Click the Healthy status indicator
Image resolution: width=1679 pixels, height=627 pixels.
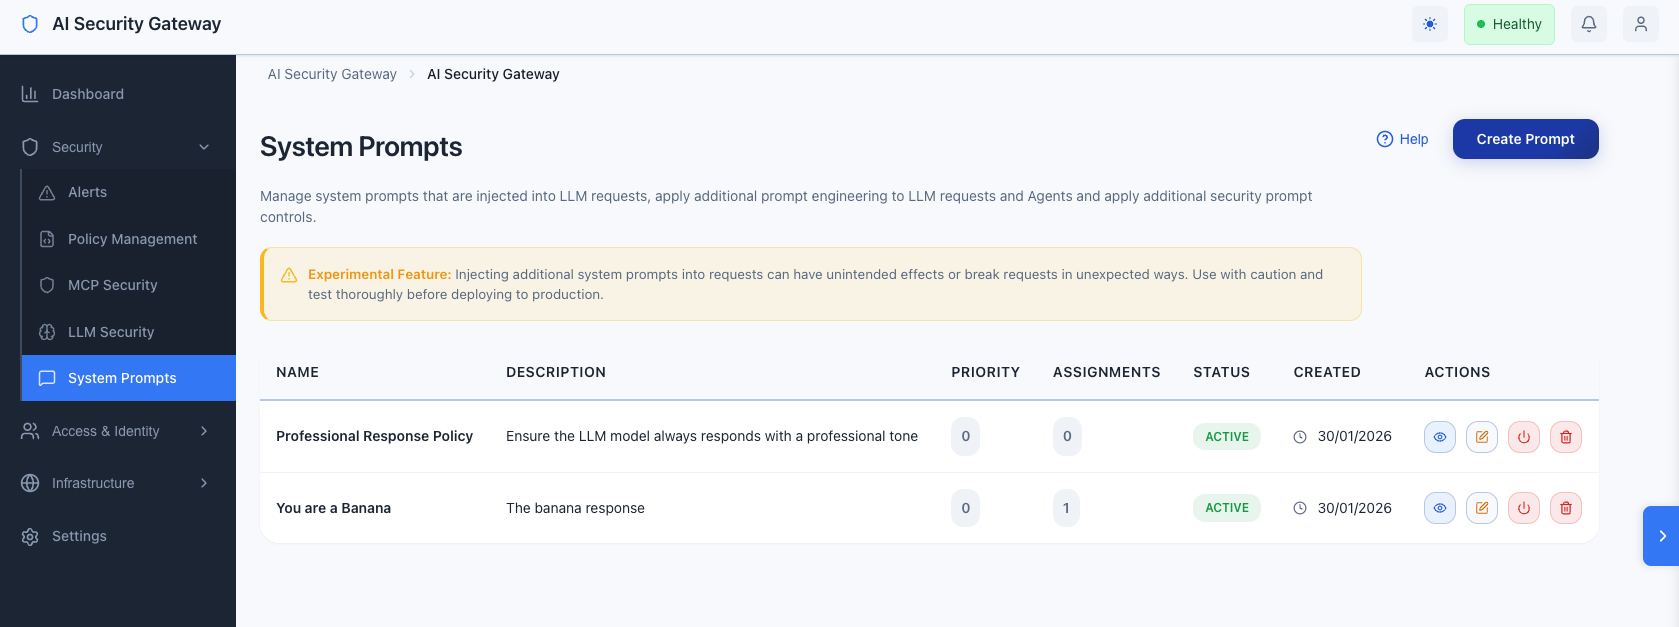click(x=1509, y=24)
